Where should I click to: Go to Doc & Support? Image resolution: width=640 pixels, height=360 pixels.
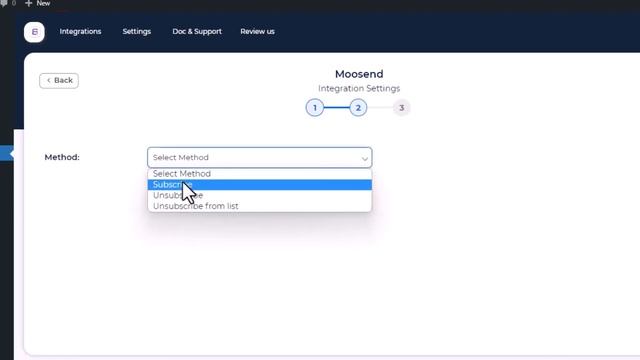click(197, 31)
